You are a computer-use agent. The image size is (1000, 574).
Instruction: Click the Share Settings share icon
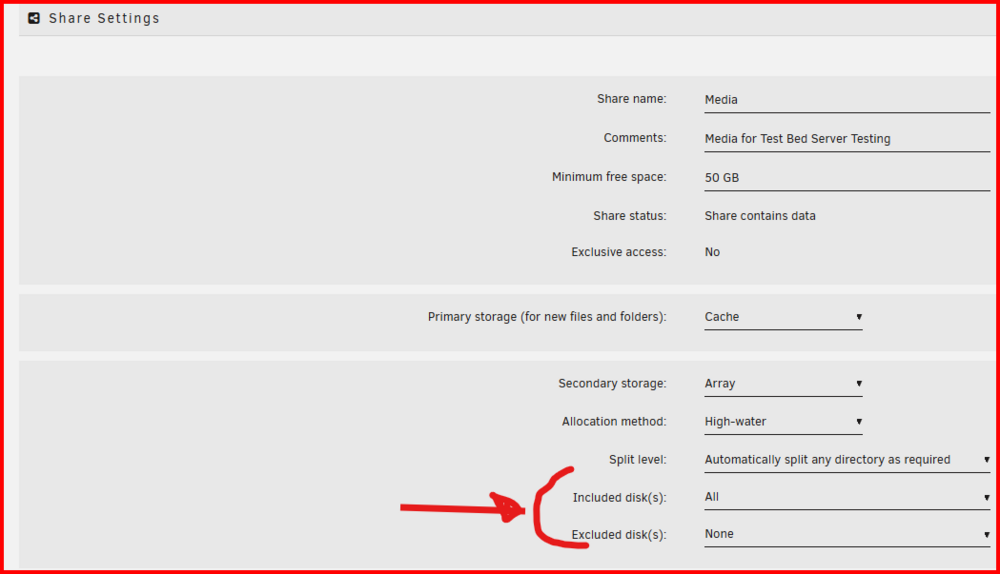click(34, 18)
